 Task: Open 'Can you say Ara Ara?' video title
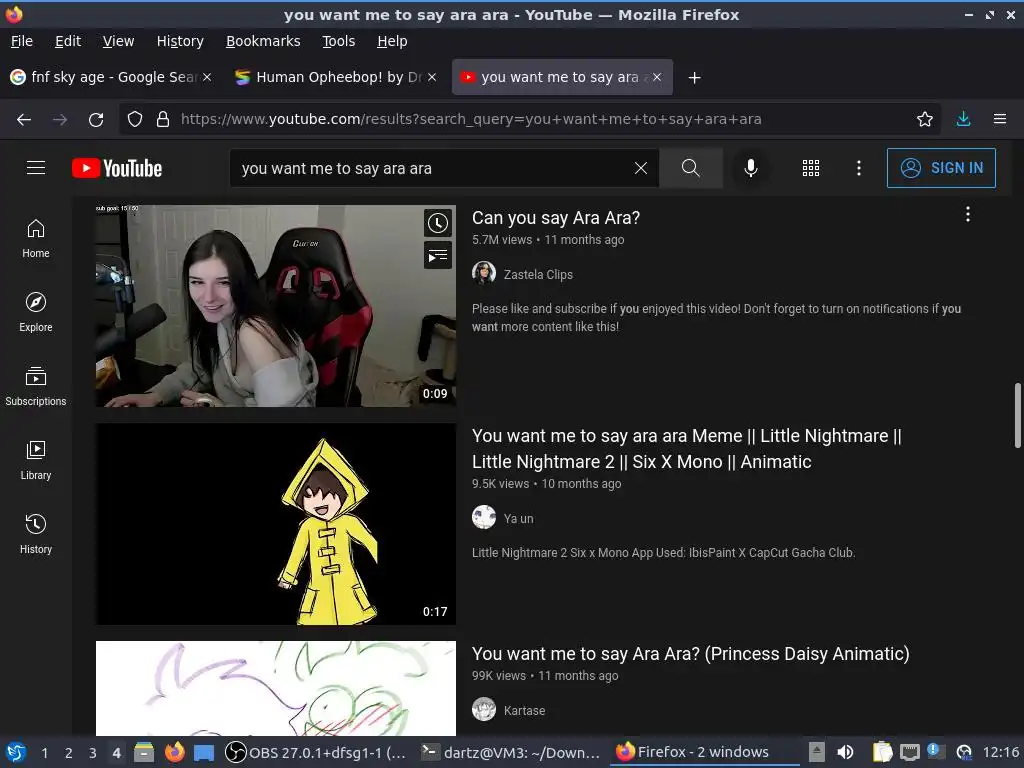tap(556, 217)
